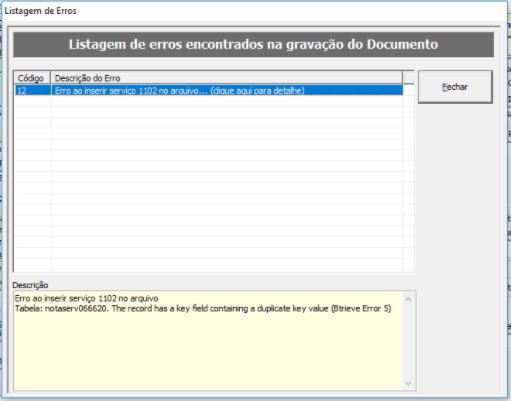Click the 'Btrieve Error 5' message line

[x=203, y=309]
